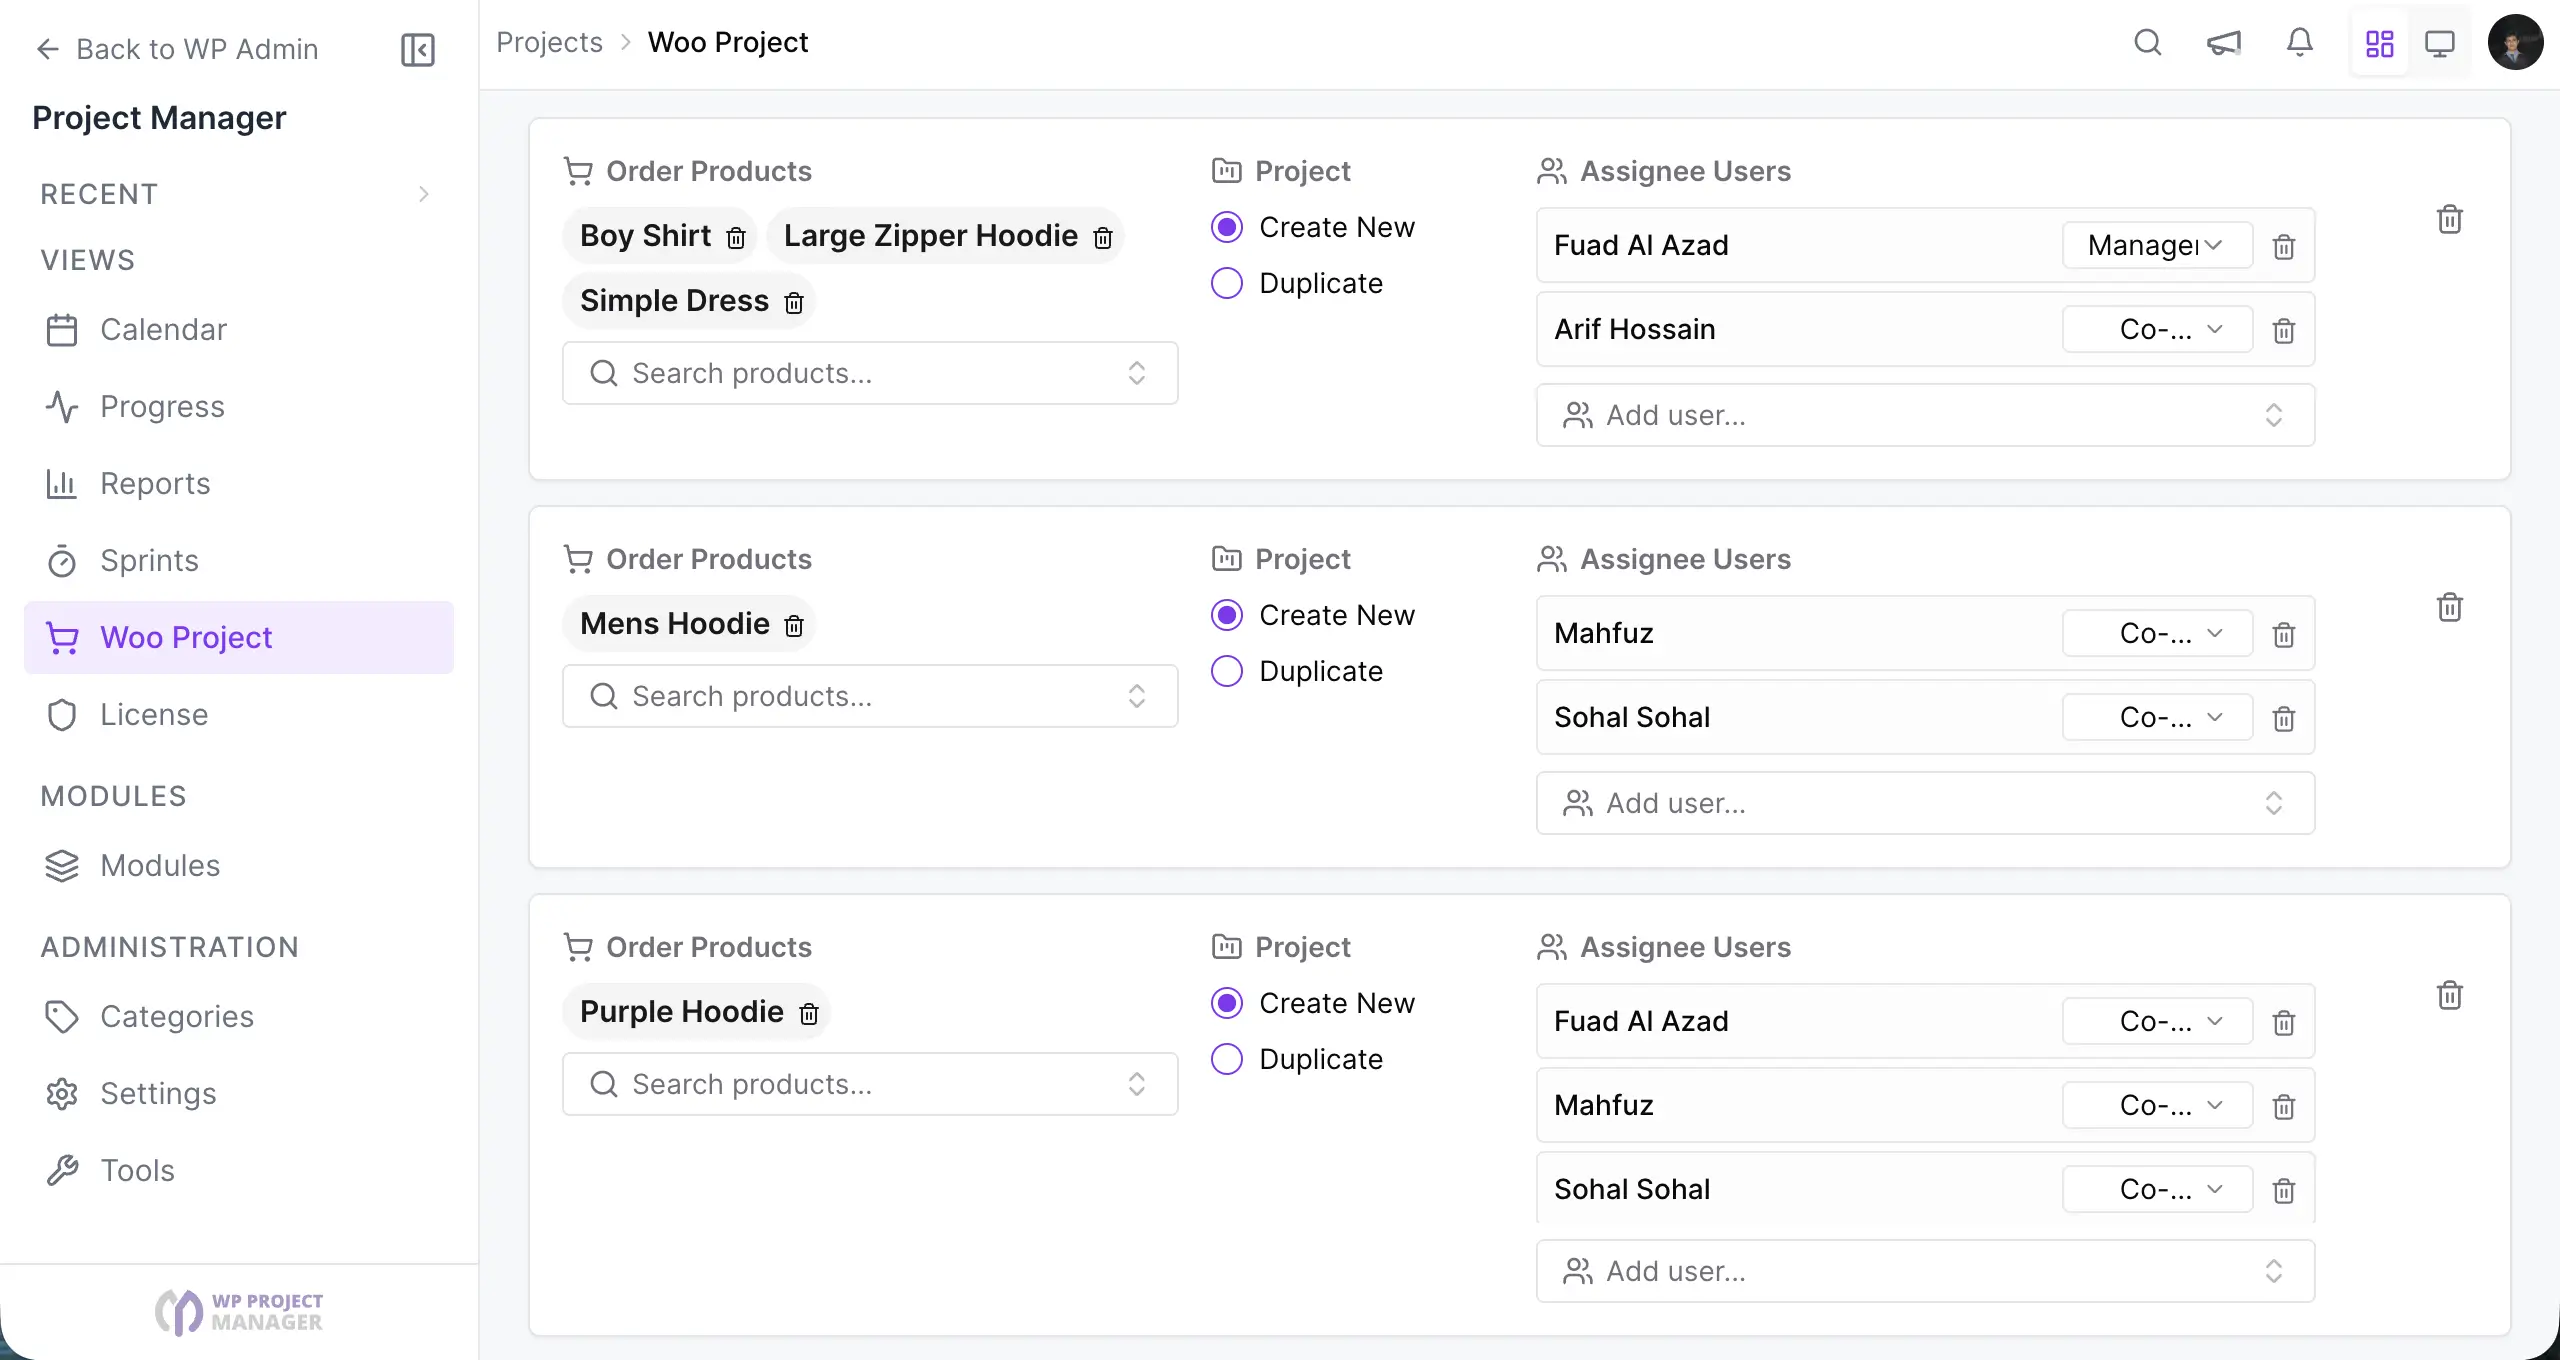The image size is (2560, 1360).
Task: Open Settings page
Action: tap(238, 1094)
